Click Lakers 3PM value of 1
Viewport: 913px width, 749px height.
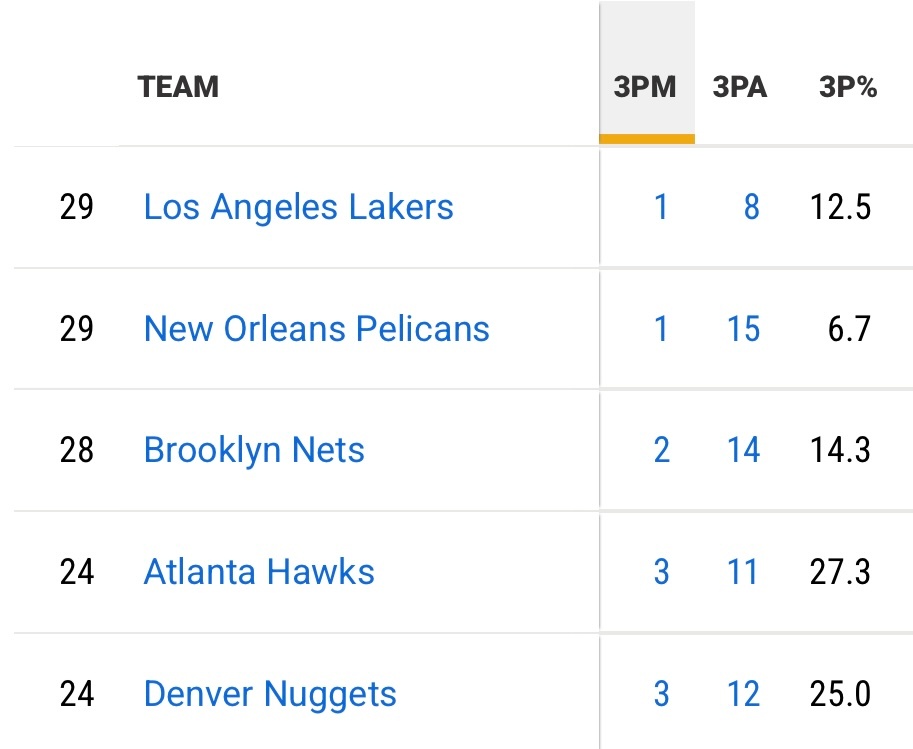coord(661,207)
